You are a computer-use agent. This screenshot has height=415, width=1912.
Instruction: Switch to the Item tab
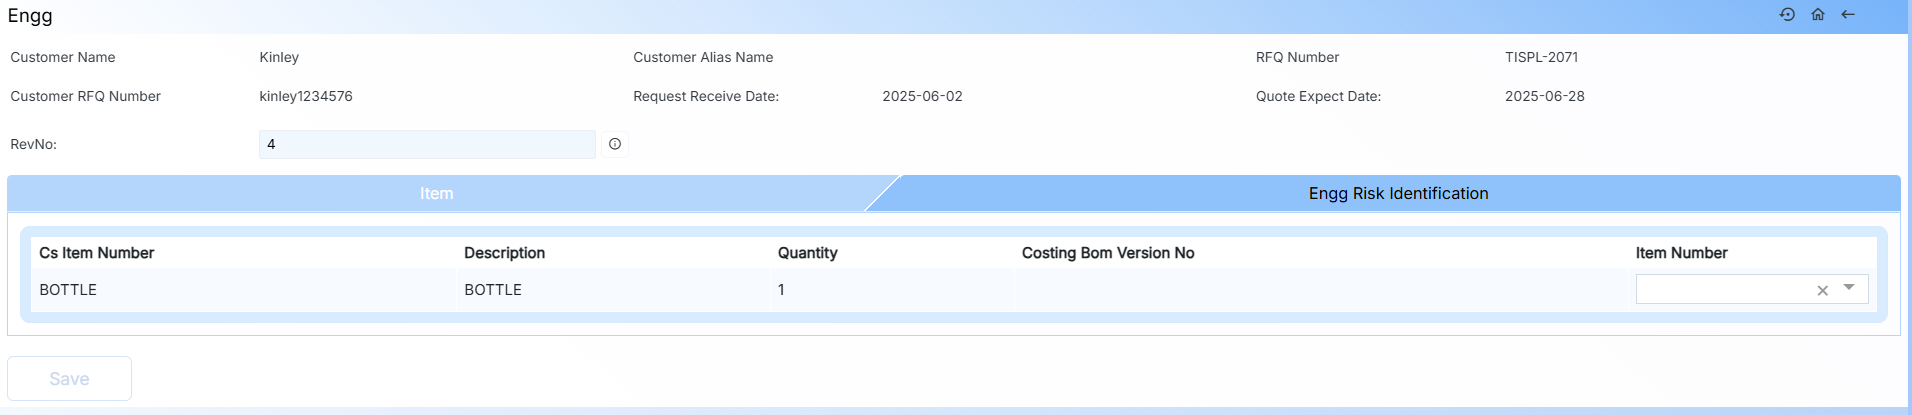coord(436,193)
